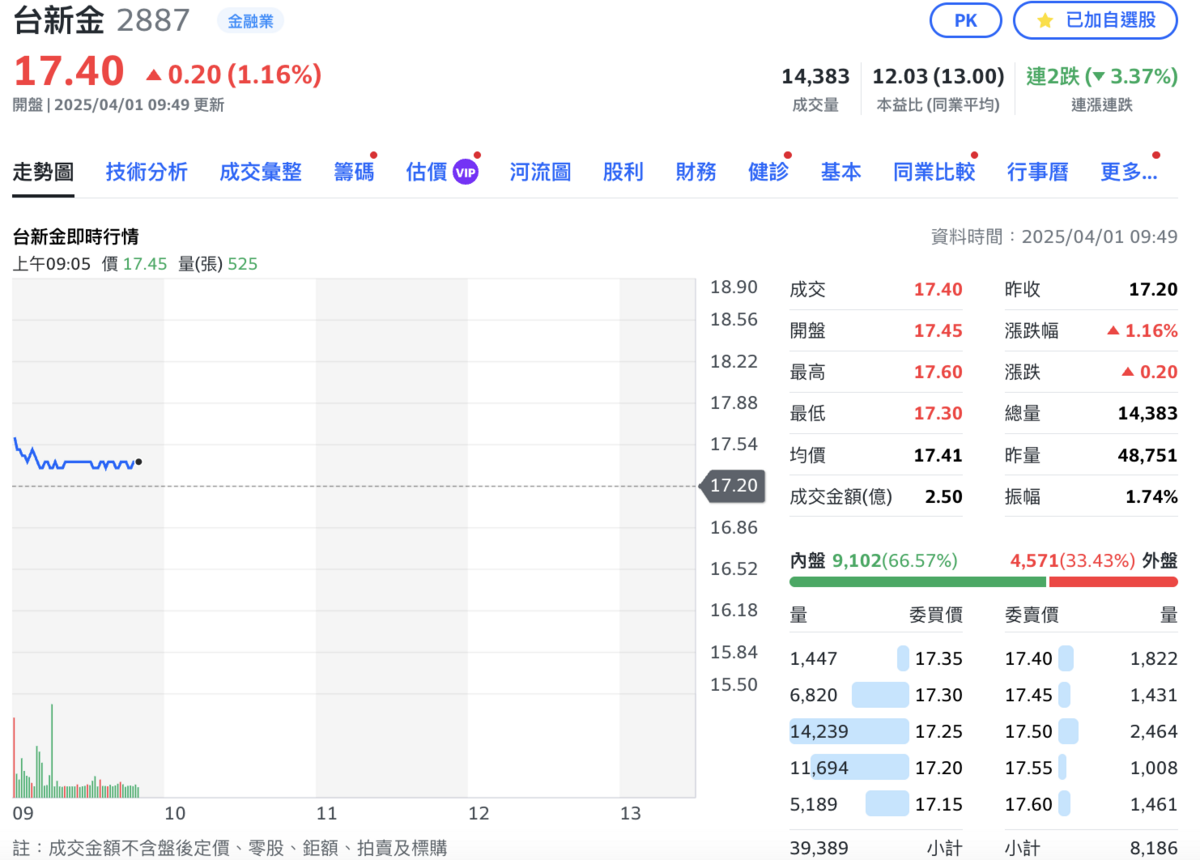Image resolution: width=1200 pixels, height=860 pixels.
Task: Click the purple VIP badge icon
Action: pyautogui.click(x=465, y=172)
